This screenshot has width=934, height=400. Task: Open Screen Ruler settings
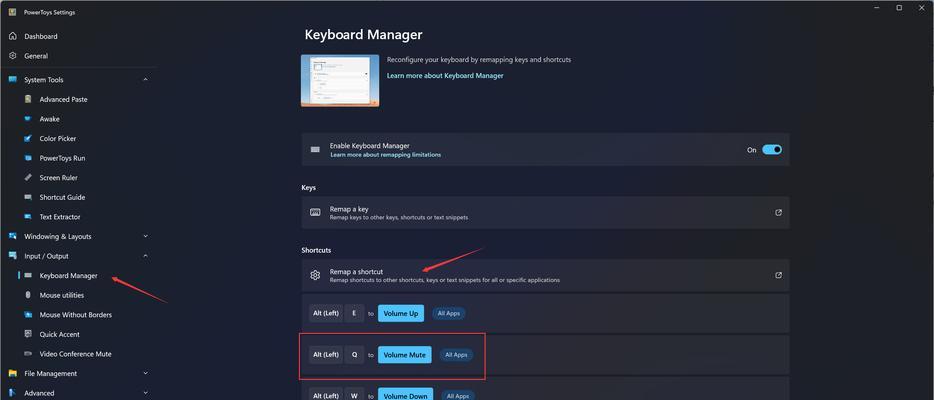(58, 178)
